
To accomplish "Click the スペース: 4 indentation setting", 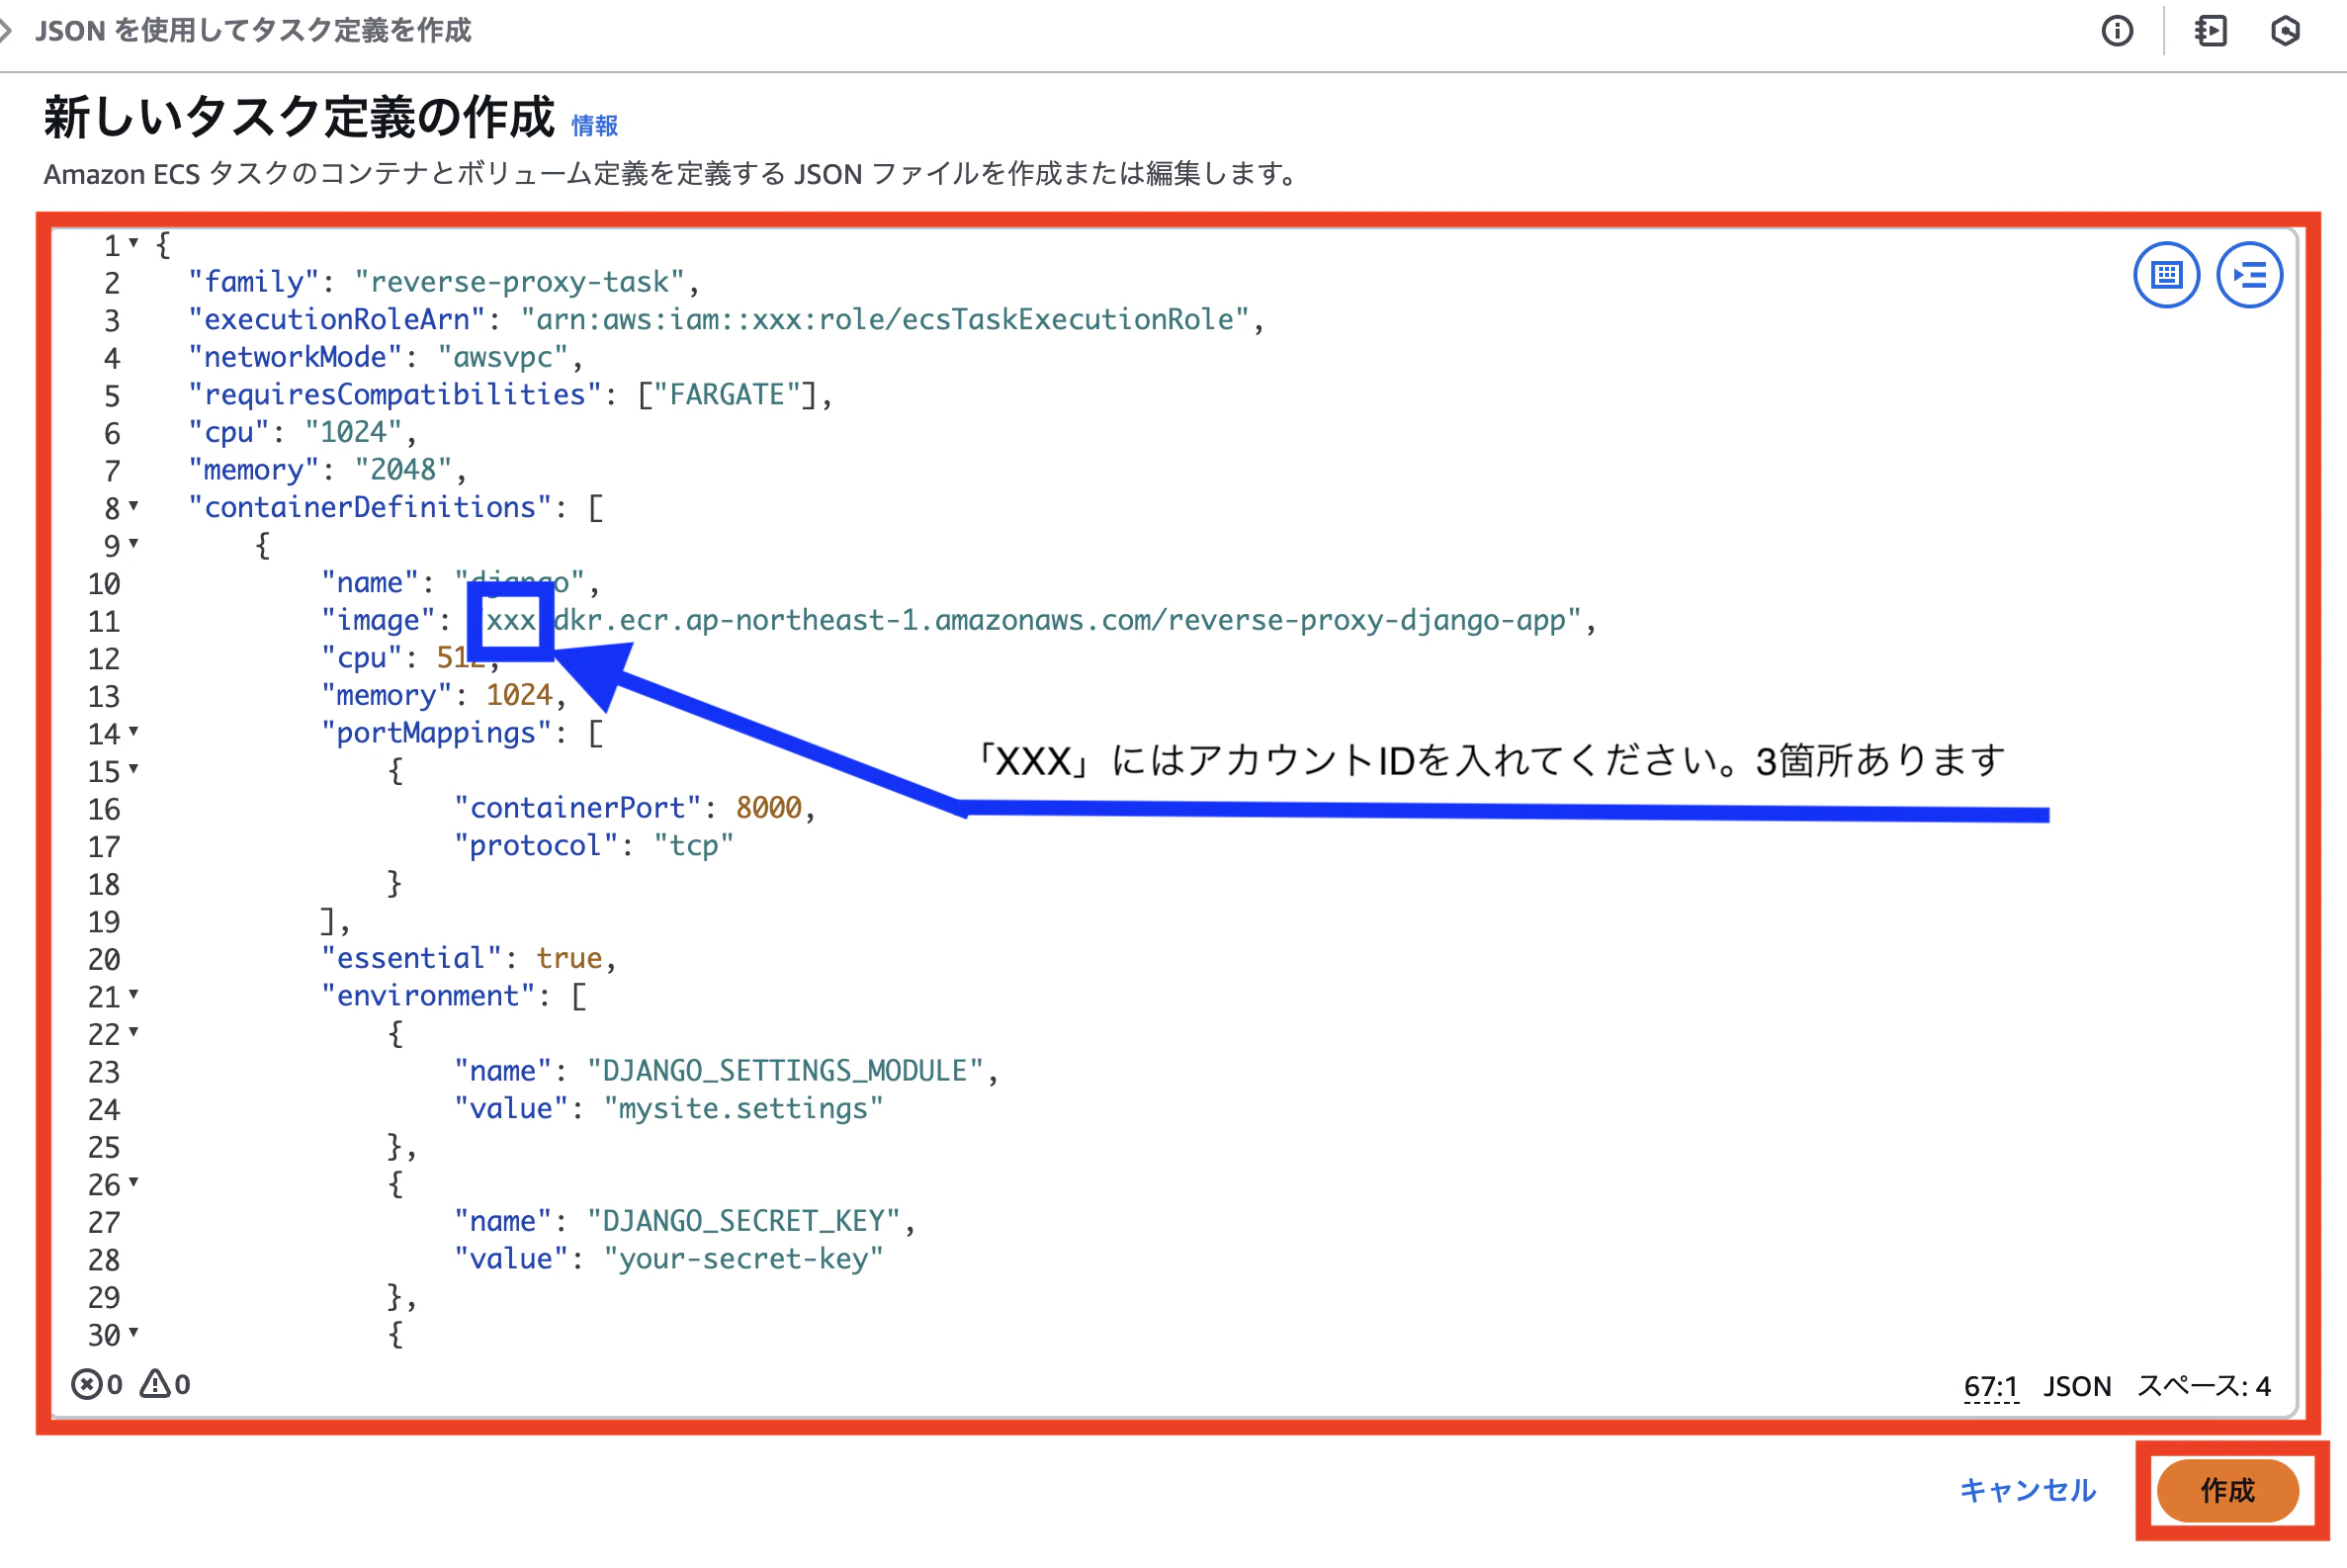I will coord(2204,1386).
